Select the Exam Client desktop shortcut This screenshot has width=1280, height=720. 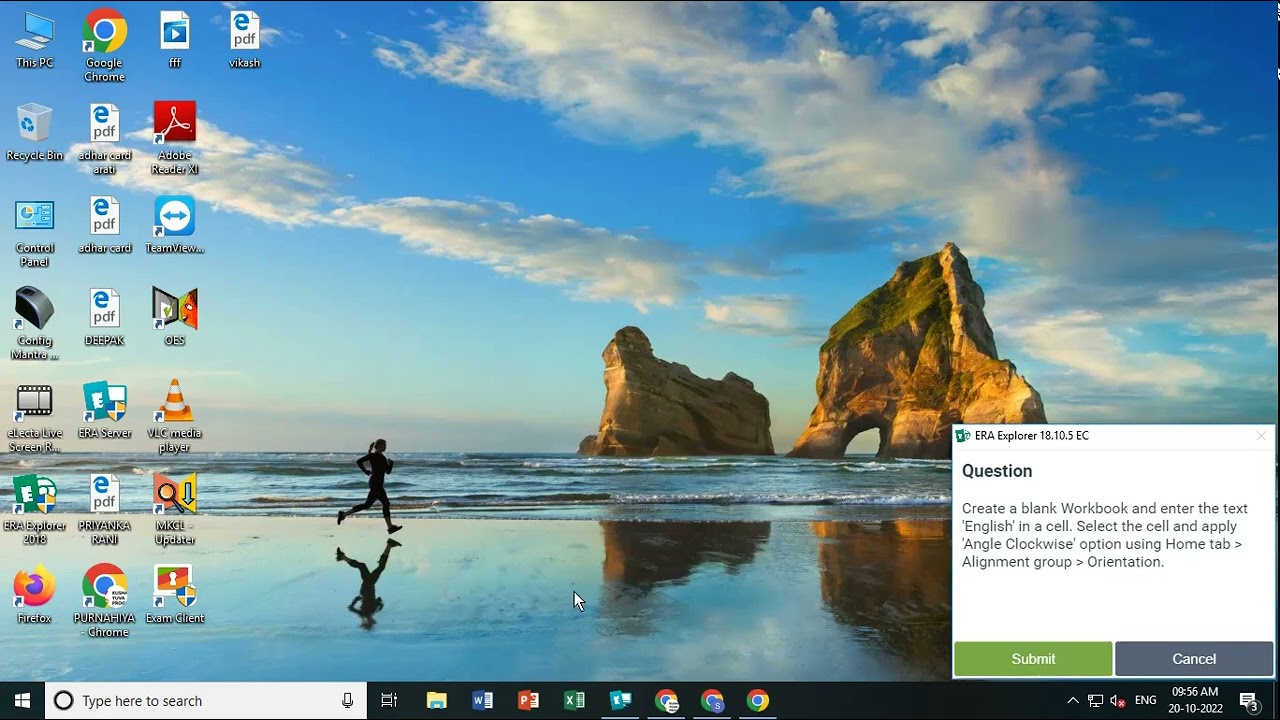coord(175,595)
